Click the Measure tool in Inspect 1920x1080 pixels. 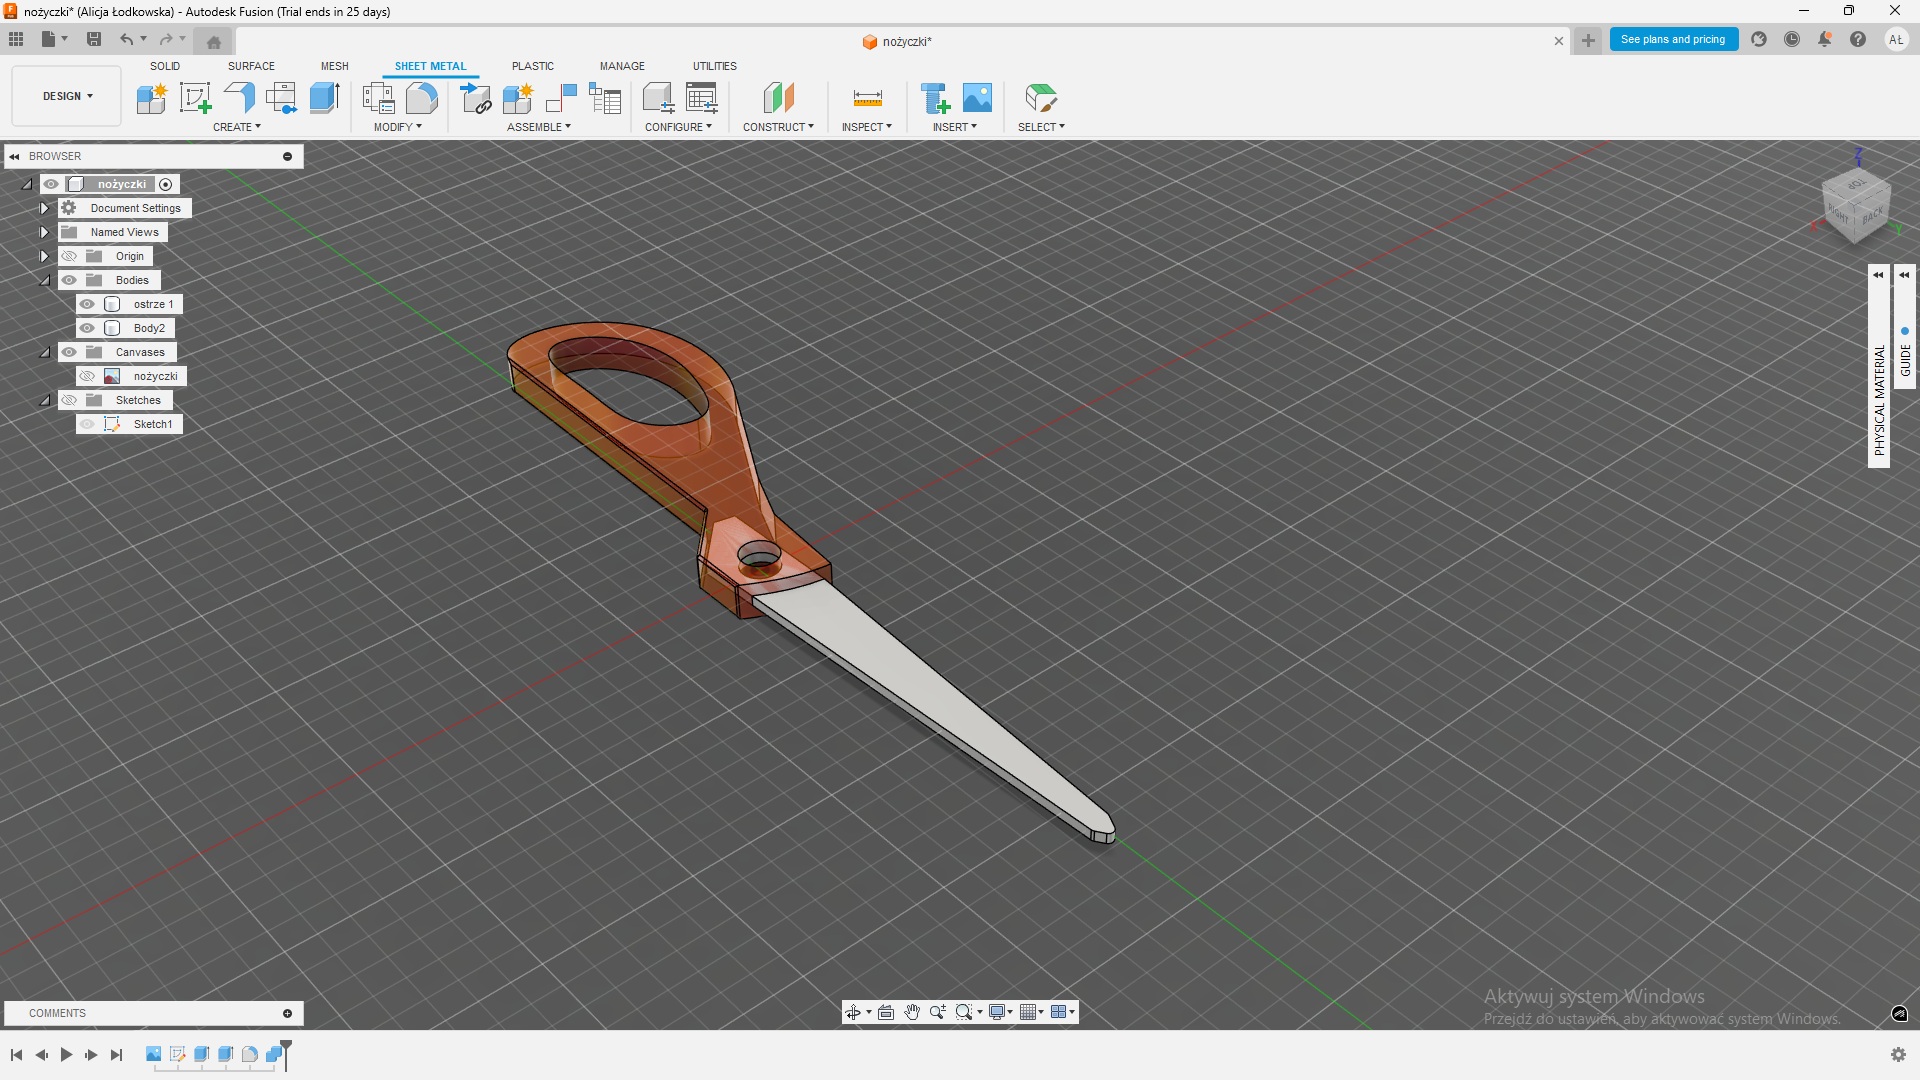pos(867,98)
